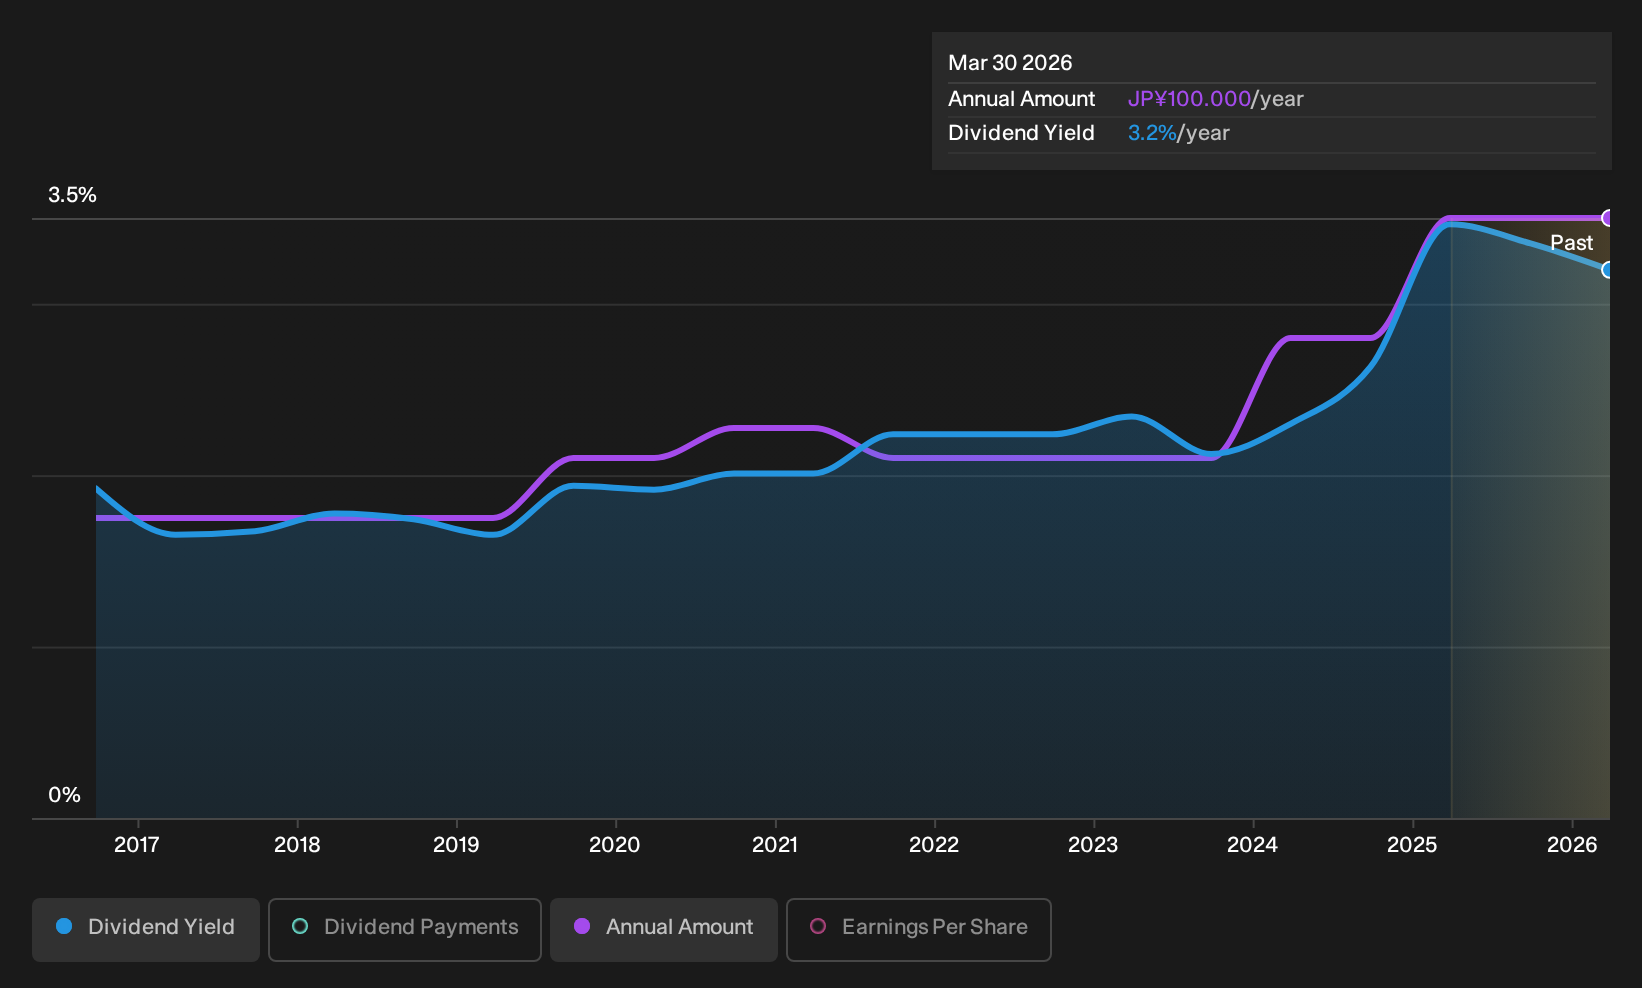Click the 3.5% y-axis label
Screen dimensions: 1642x988
73,195
